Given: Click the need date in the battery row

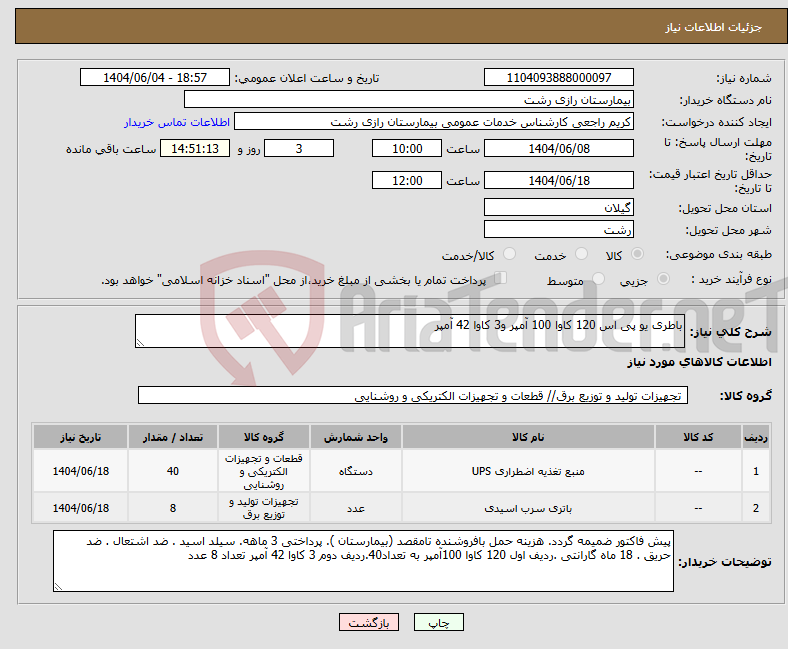Looking at the screenshot, I should [80, 508].
